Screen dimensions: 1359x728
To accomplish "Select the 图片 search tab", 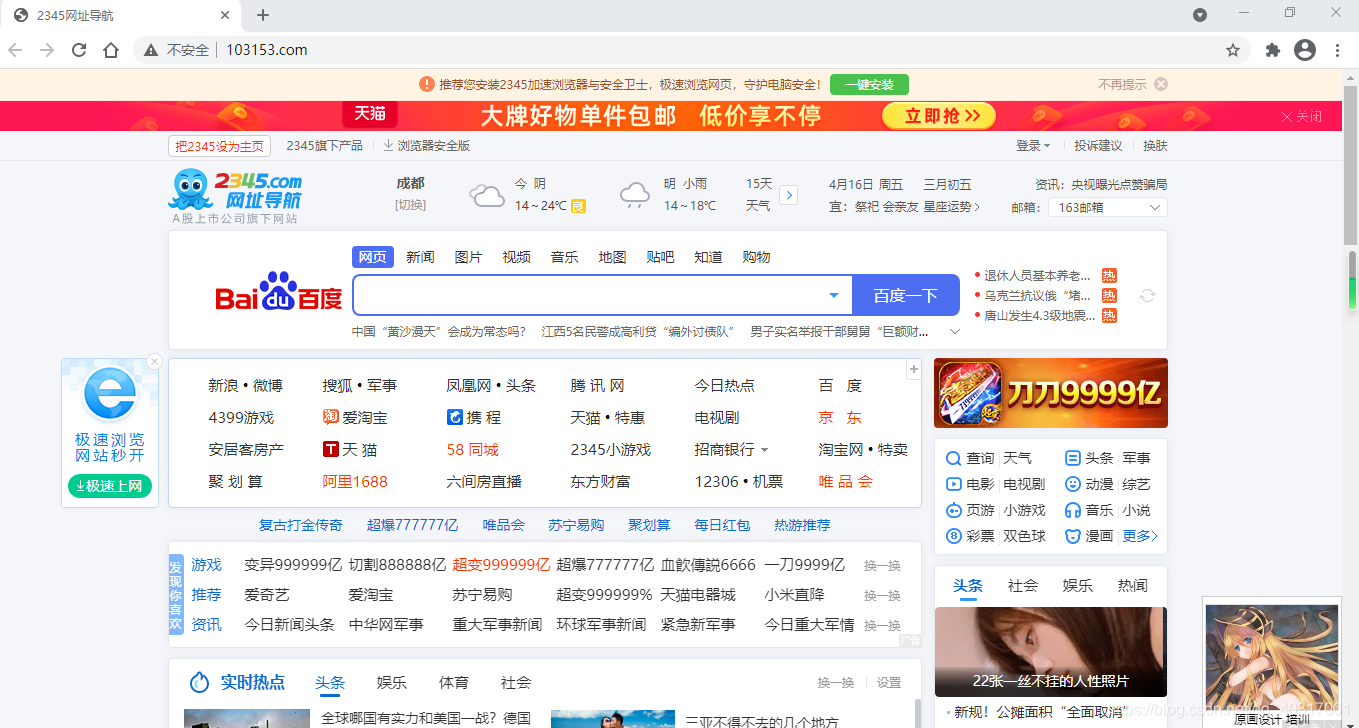I will point(468,257).
